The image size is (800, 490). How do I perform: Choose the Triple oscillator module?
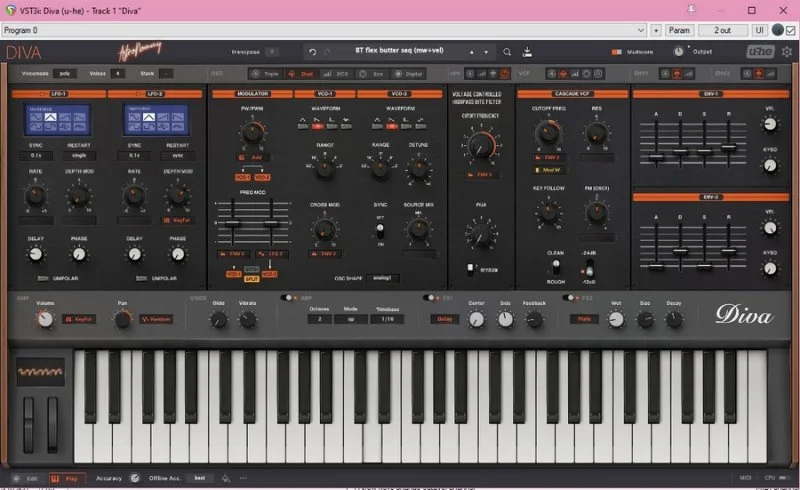coord(265,74)
